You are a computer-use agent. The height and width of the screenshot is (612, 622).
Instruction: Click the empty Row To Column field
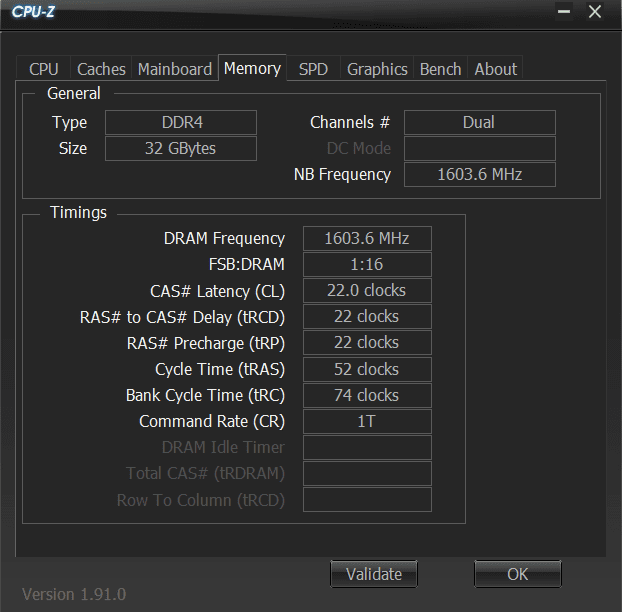point(367,500)
